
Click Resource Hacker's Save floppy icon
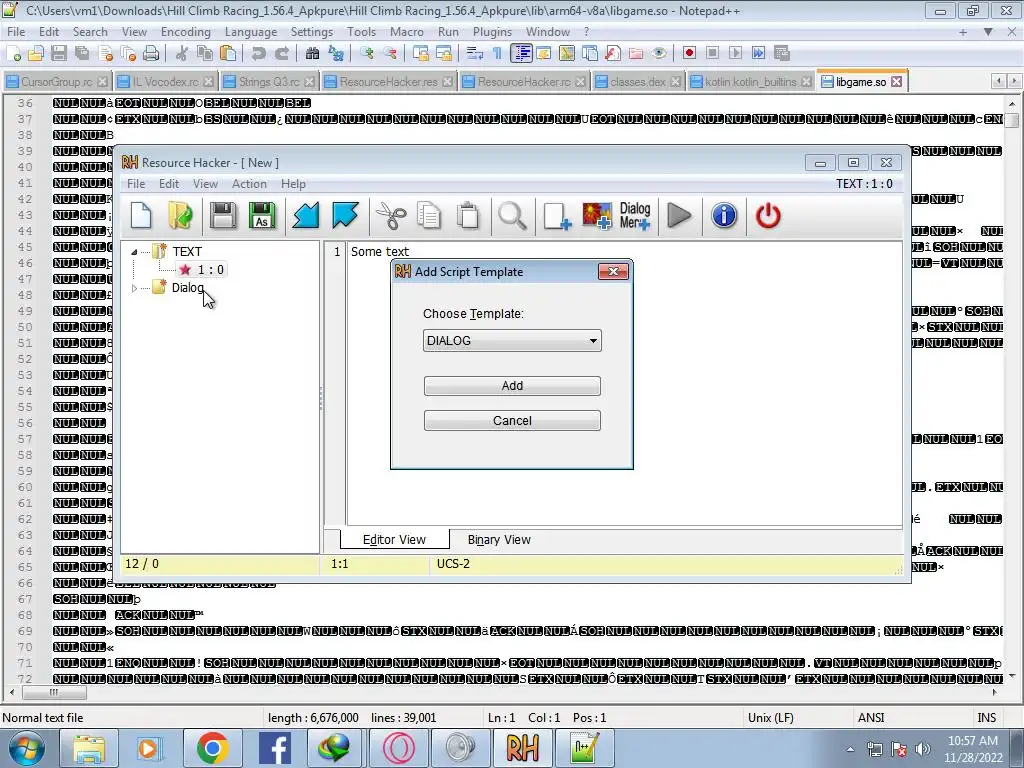tap(223, 216)
